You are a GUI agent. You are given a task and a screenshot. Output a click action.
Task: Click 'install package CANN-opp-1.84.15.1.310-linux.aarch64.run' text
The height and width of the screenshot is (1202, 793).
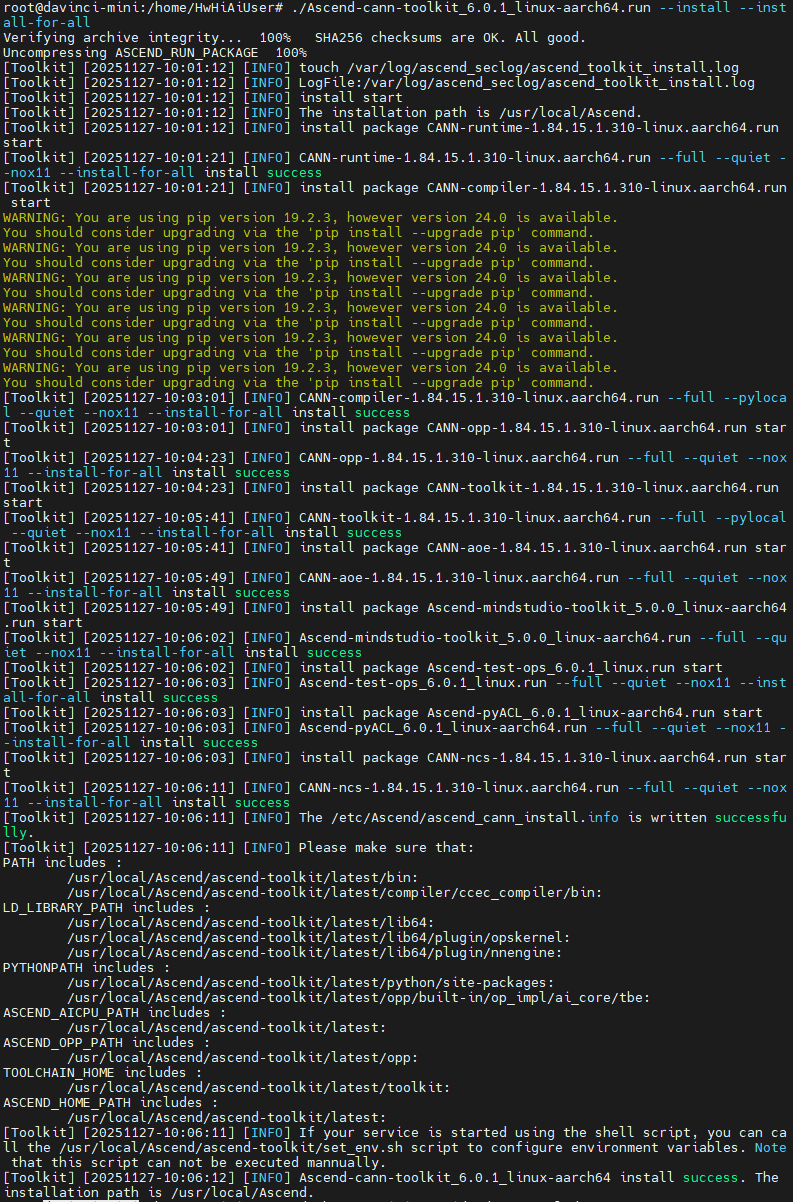pos(523,428)
